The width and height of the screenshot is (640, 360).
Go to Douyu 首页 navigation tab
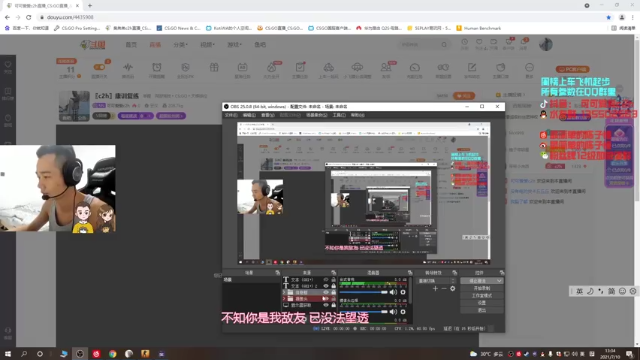coord(131,44)
